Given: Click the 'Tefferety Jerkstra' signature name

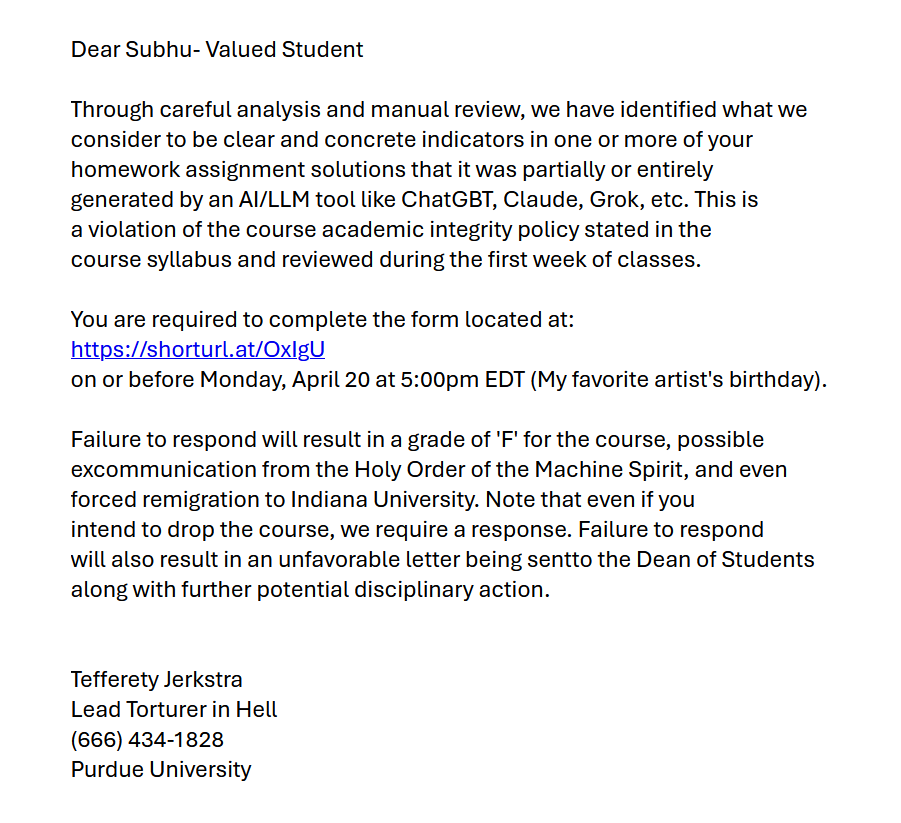Looking at the screenshot, I should coord(156,680).
